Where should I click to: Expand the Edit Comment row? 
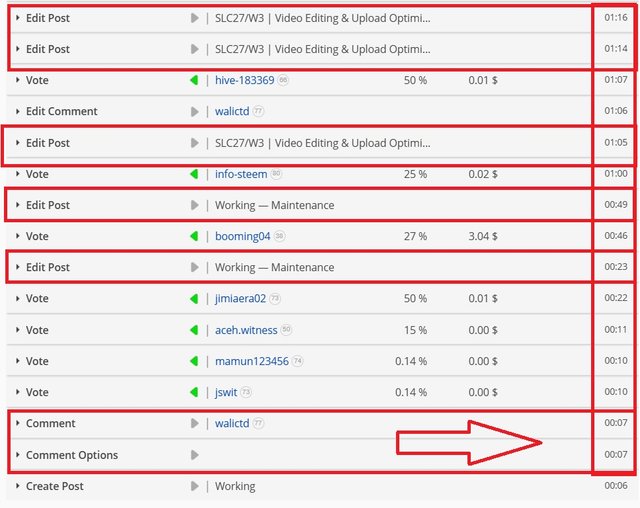click(x=18, y=111)
